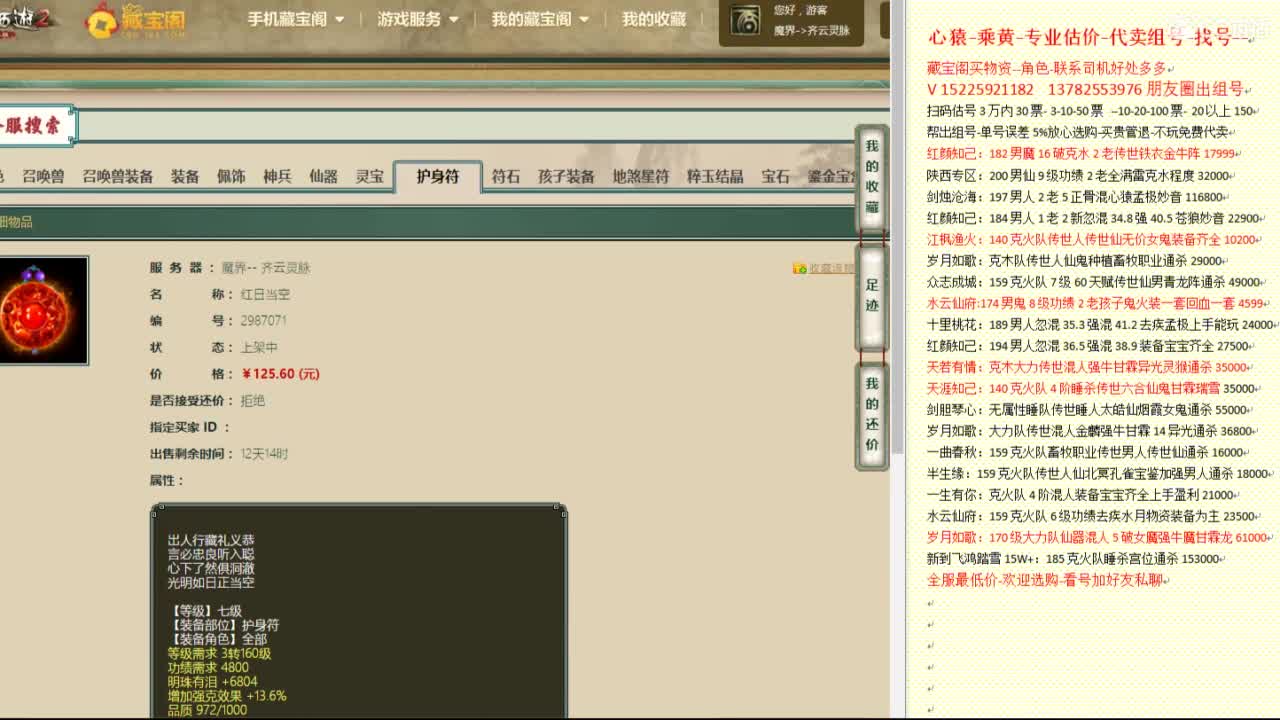Switch to the 仙器 tab
This screenshot has width=1280, height=720.
click(x=323, y=176)
